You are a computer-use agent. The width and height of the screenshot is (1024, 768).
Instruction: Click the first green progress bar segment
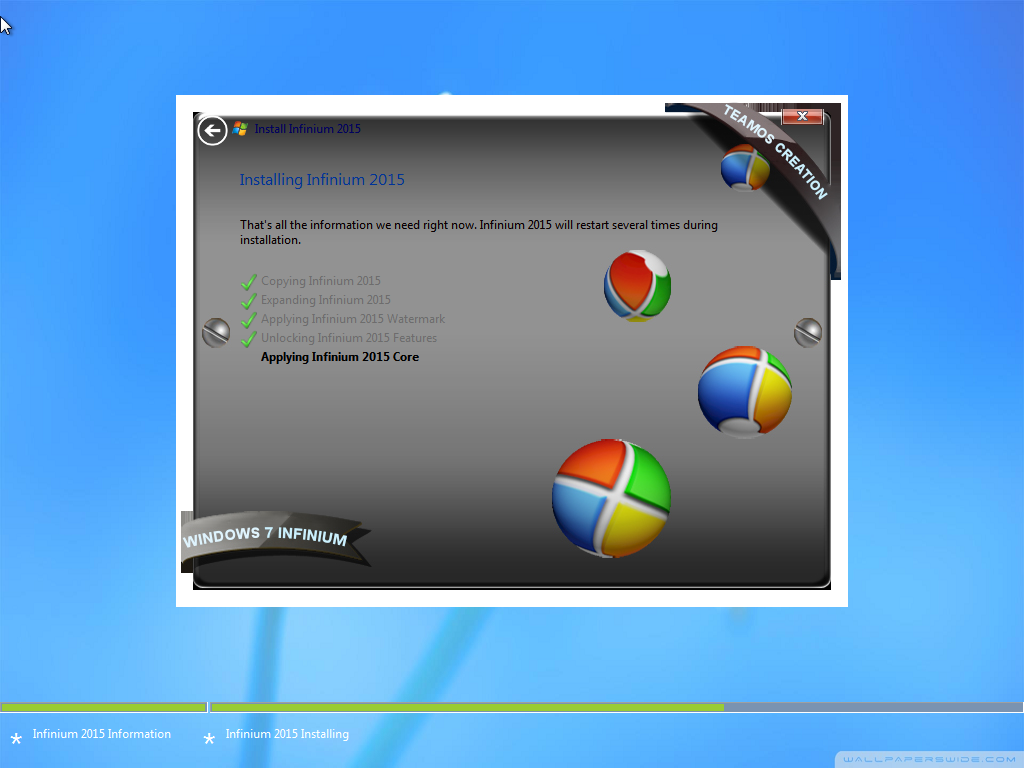[103, 707]
